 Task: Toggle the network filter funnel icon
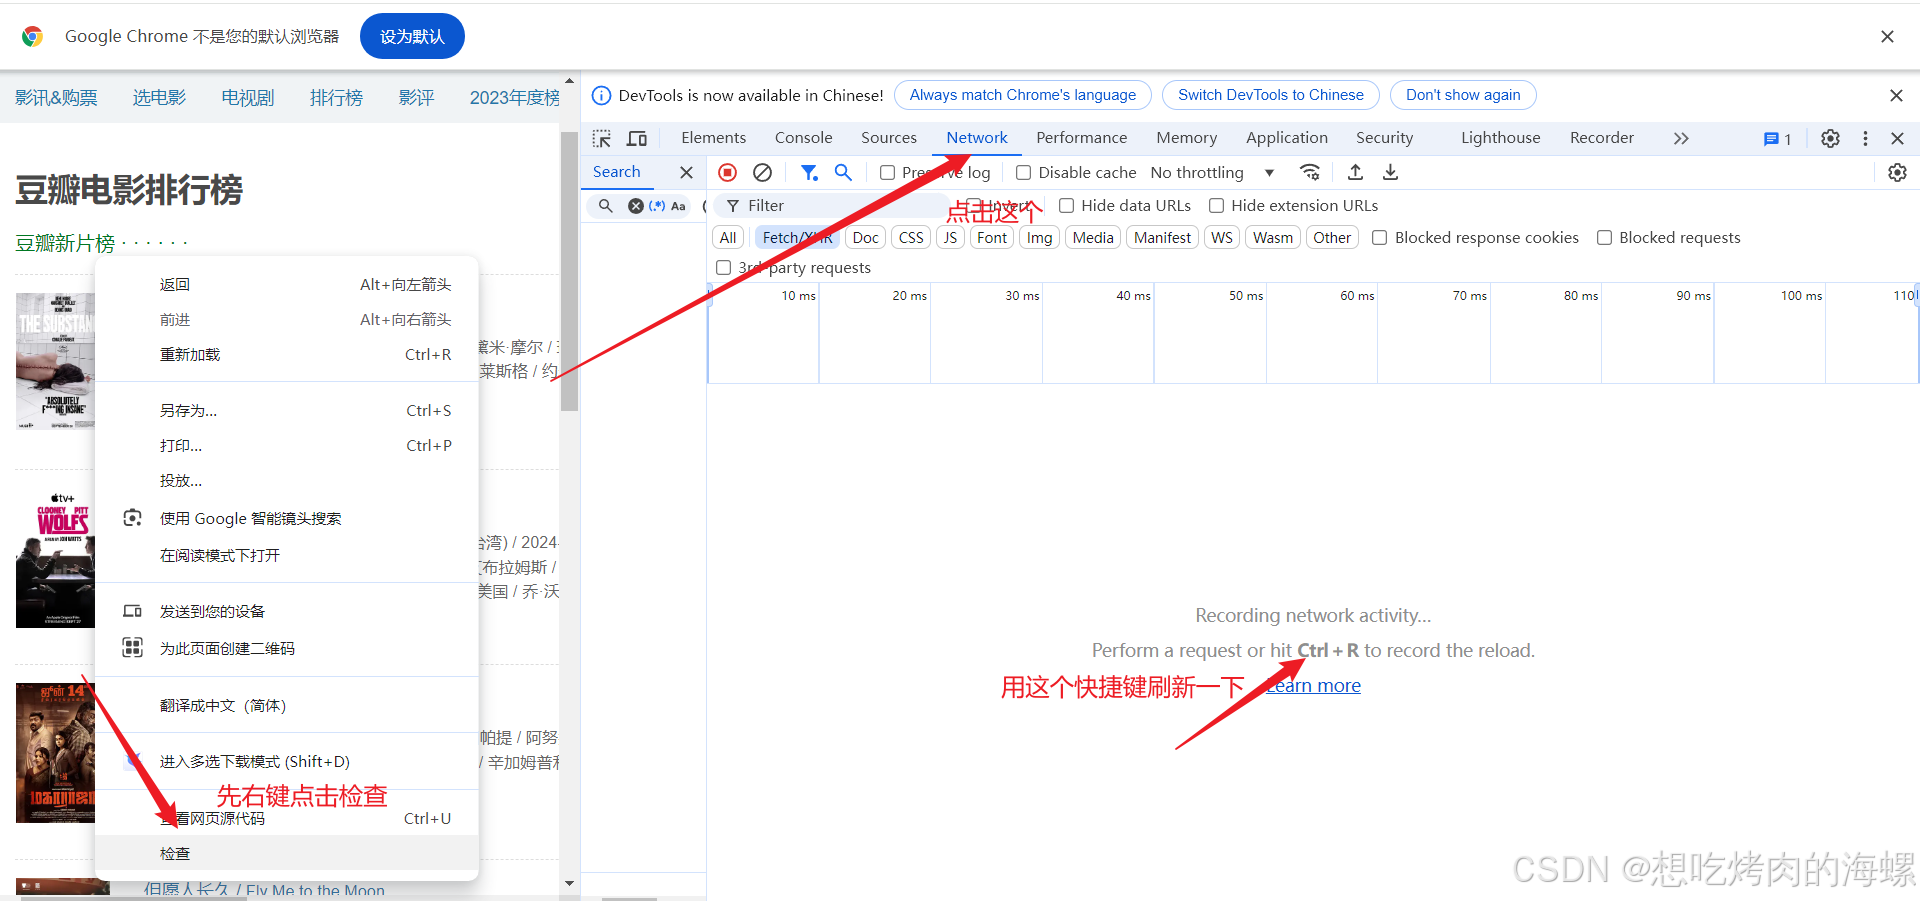tap(809, 172)
